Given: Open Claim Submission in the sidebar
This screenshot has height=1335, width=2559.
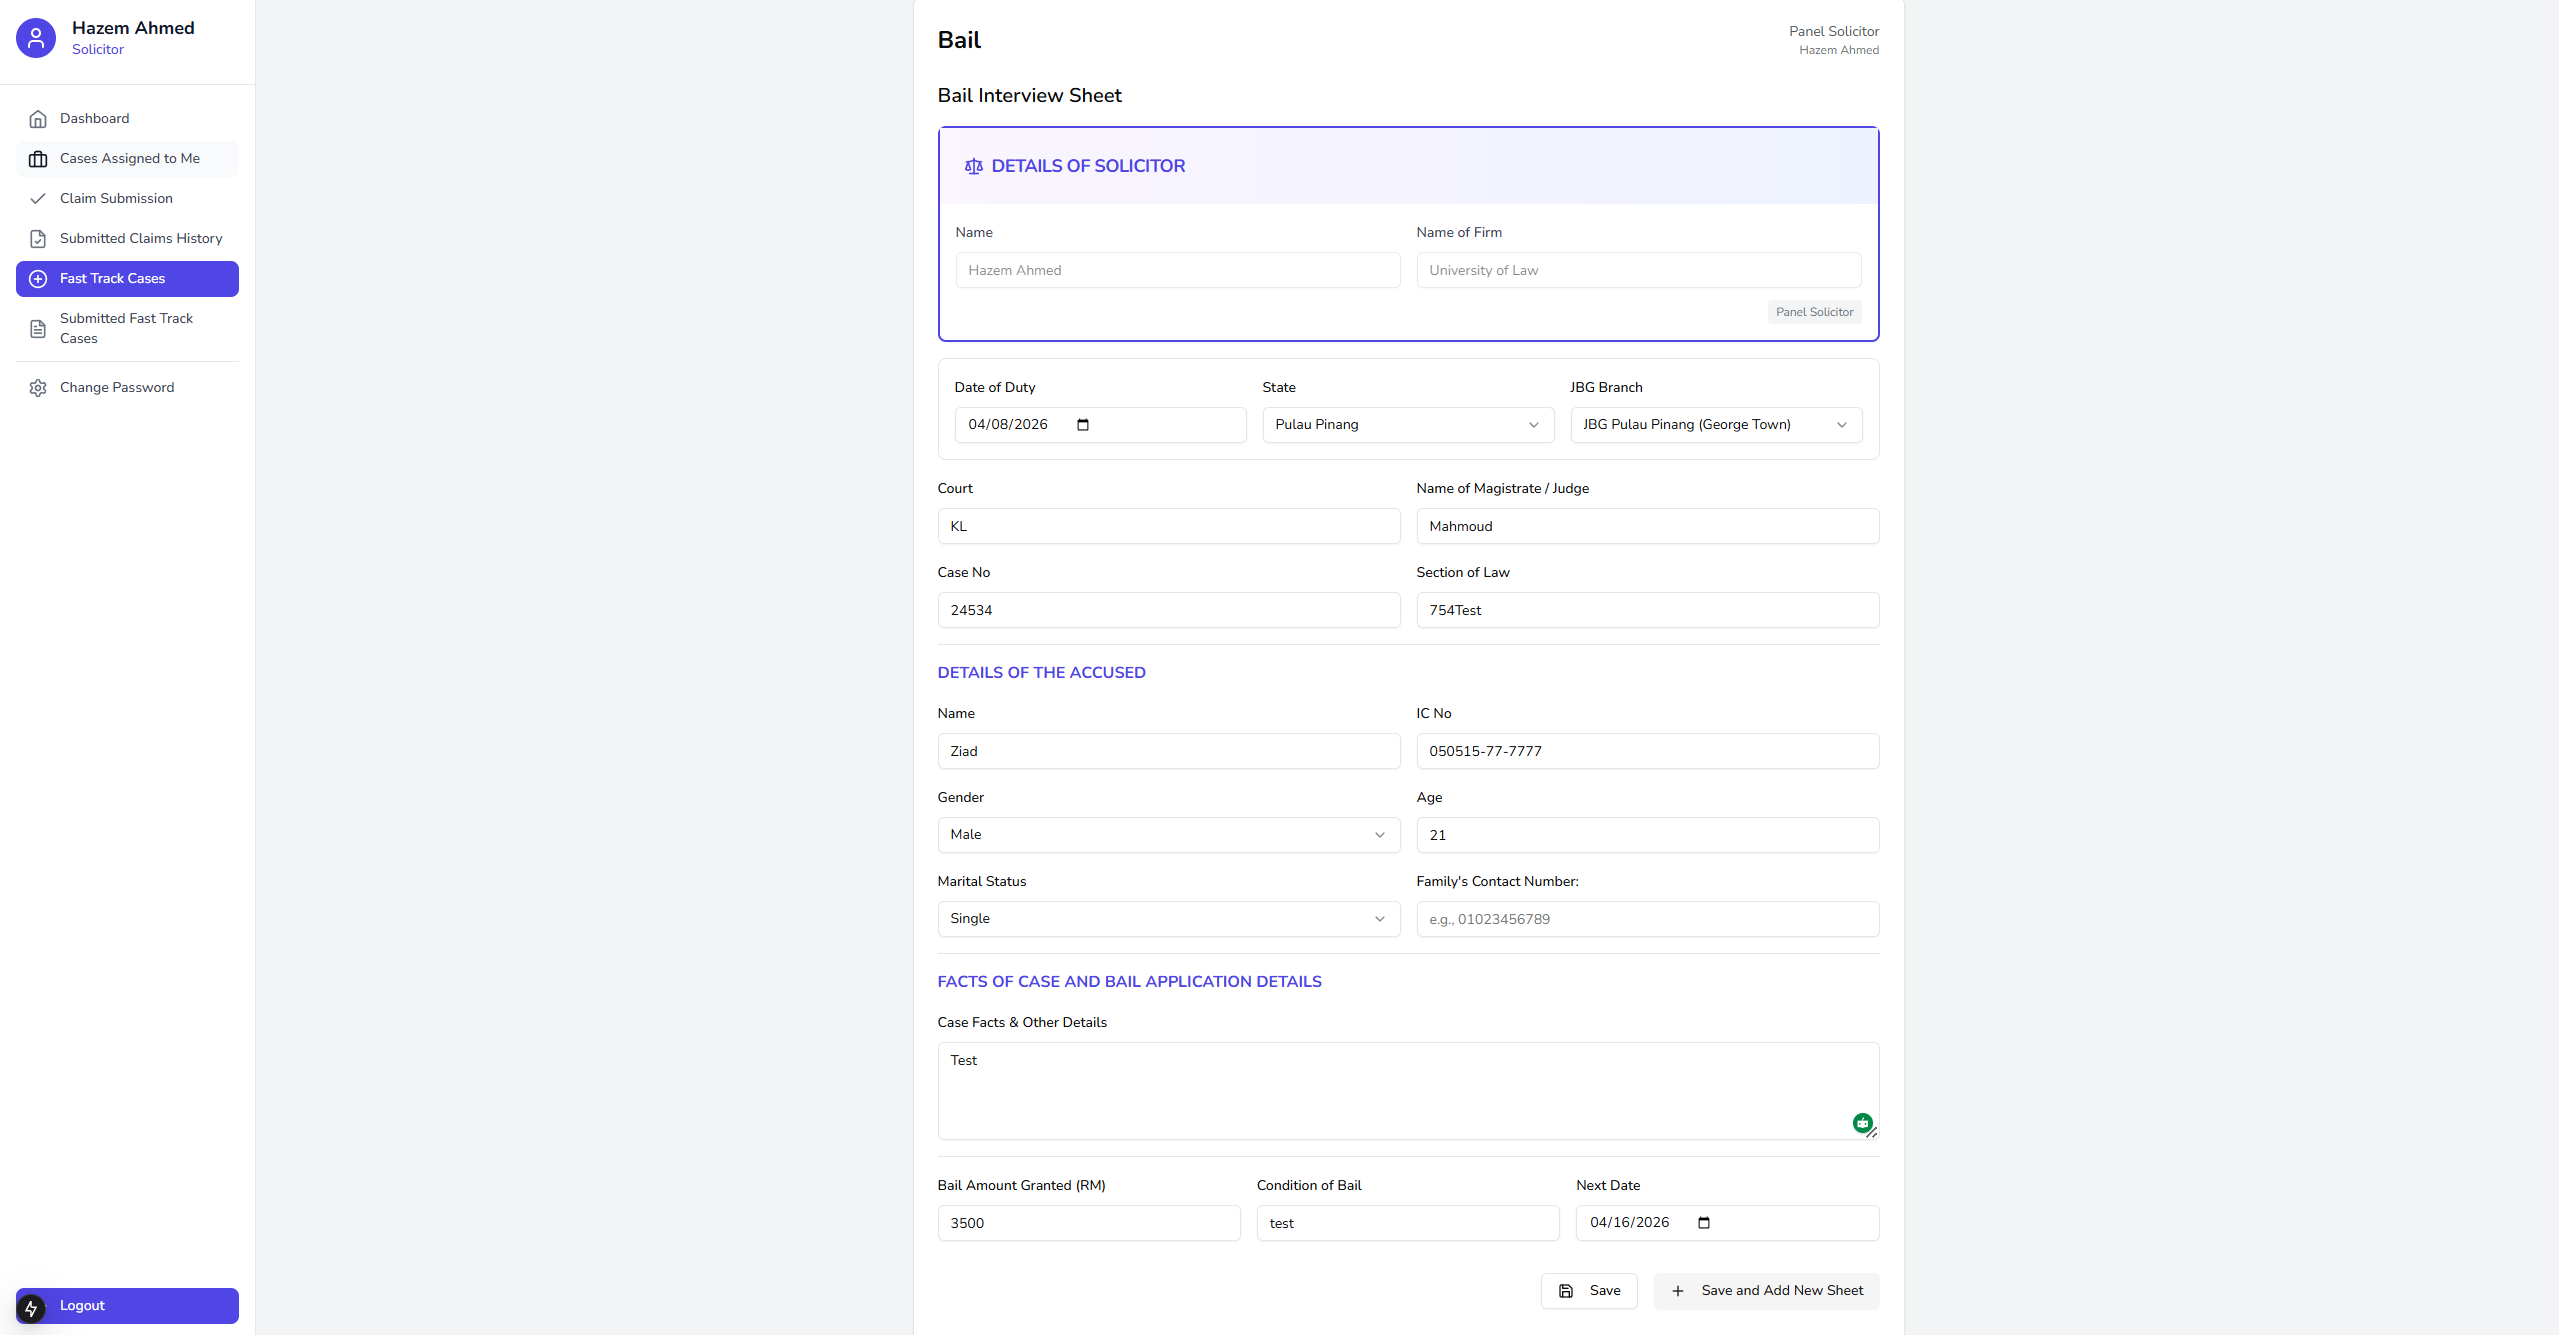Looking at the screenshot, I should [116, 199].
